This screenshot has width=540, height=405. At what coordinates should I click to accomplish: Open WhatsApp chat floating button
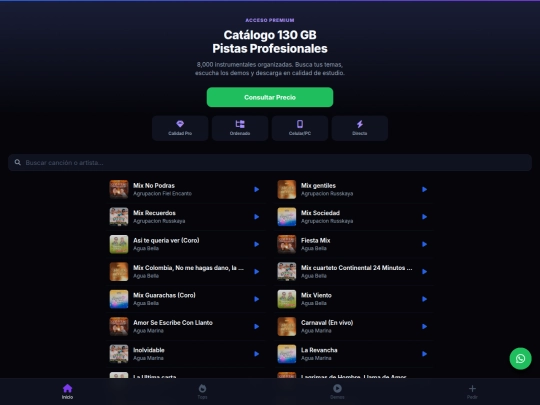click(520, 359)
